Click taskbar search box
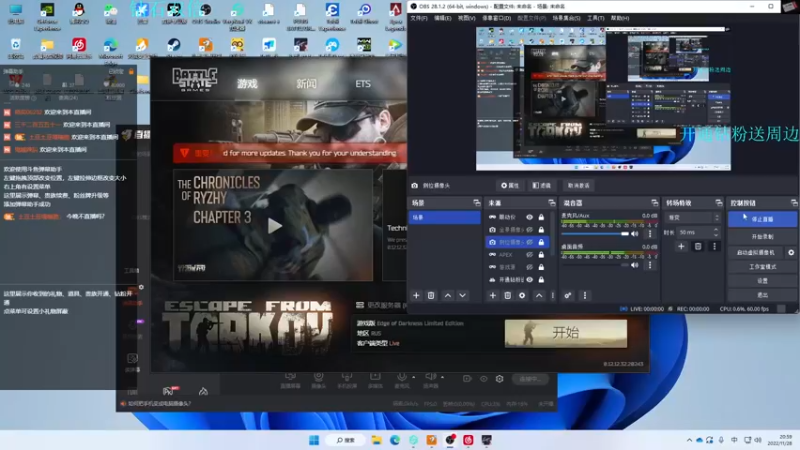This screenshot has height=450, width=800. pyautogui.click(x=346, y=440)
